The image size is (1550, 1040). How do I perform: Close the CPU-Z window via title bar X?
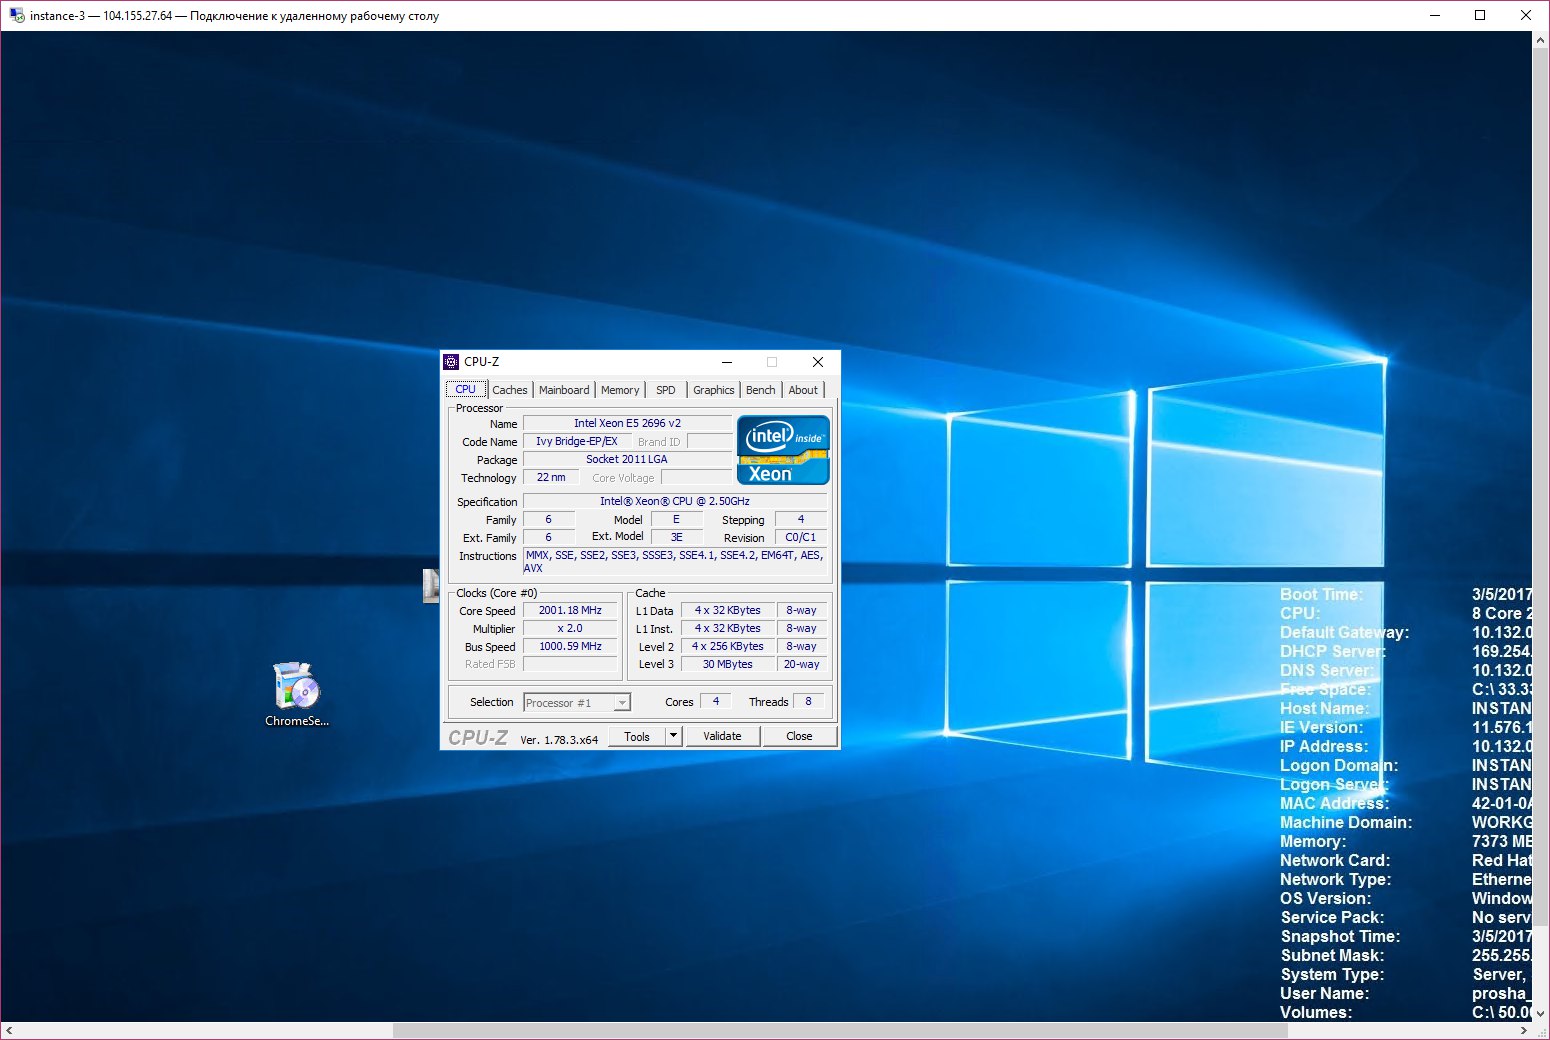(818, 362)
